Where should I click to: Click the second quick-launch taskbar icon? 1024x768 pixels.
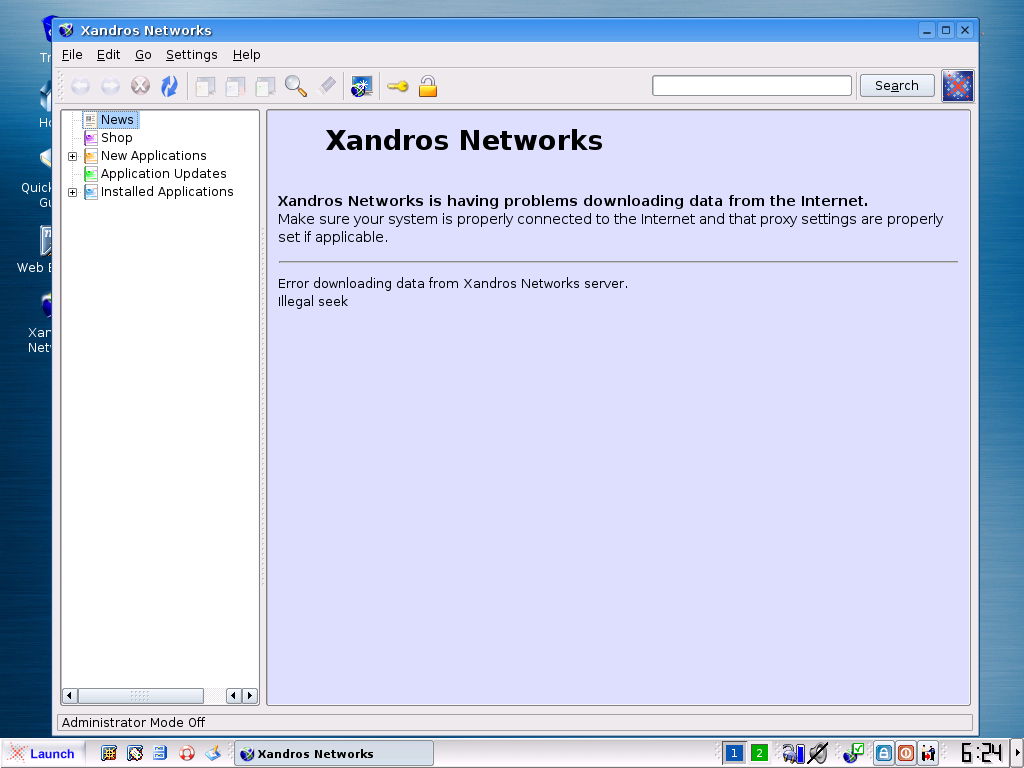click(135, 754)
